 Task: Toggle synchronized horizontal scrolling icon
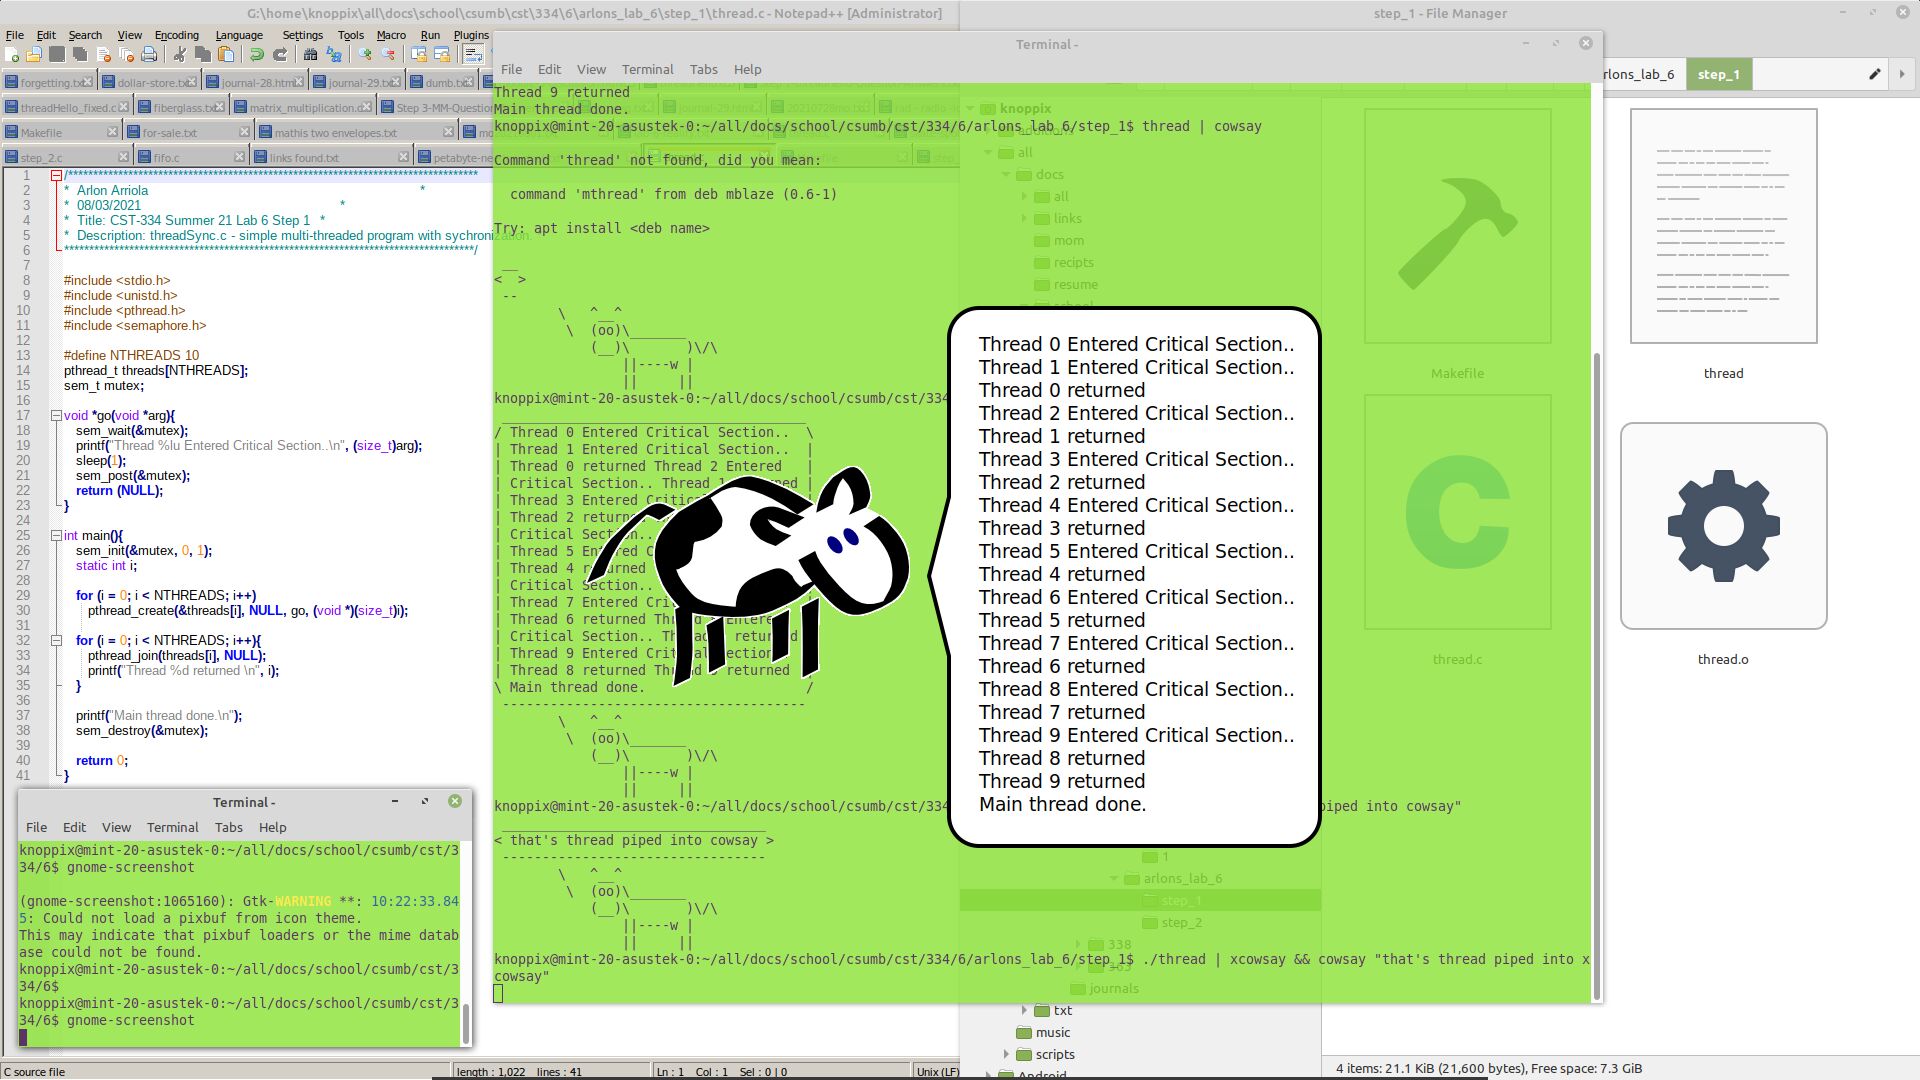coord(441,54)
